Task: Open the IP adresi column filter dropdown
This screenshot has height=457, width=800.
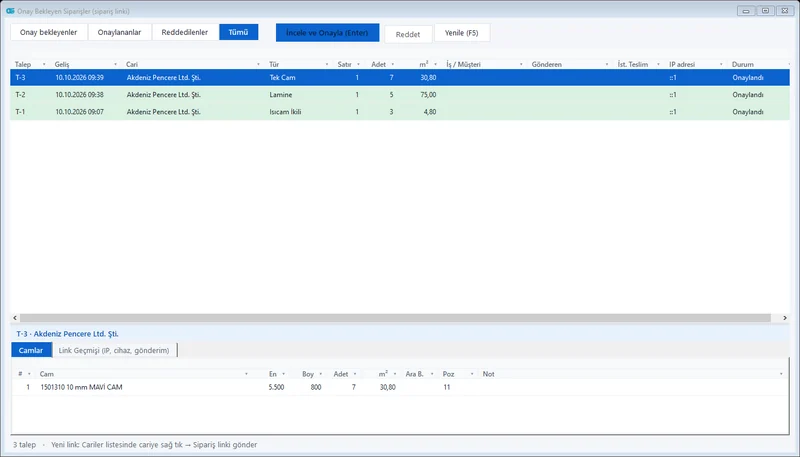Action: pos(721,64)
